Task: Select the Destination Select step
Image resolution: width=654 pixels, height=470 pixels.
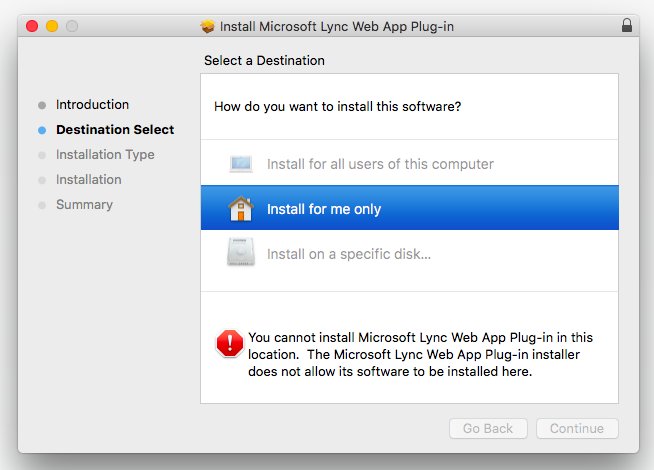Action: click(115, 130)
